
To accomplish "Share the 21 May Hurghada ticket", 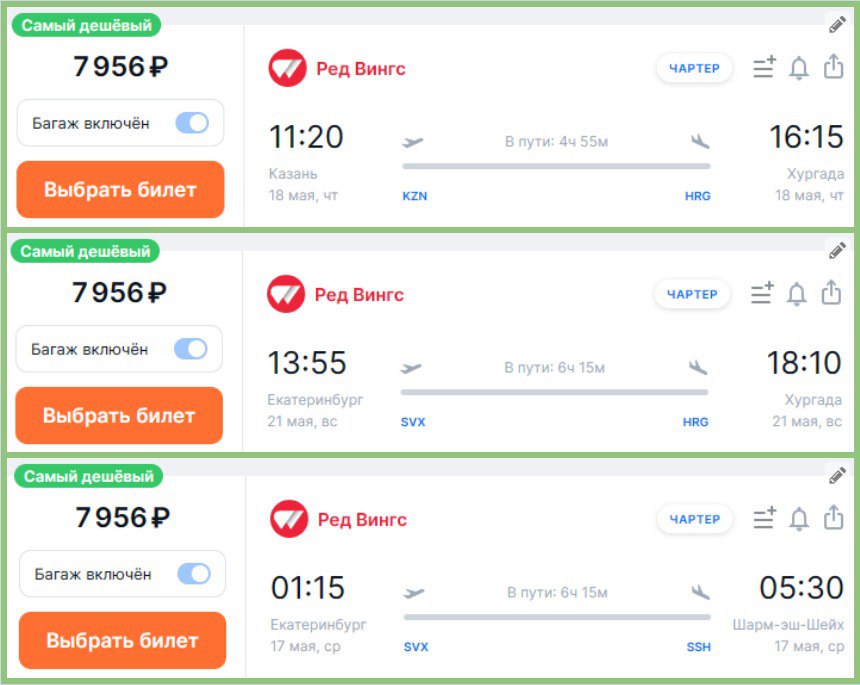I will pos(831,294).
